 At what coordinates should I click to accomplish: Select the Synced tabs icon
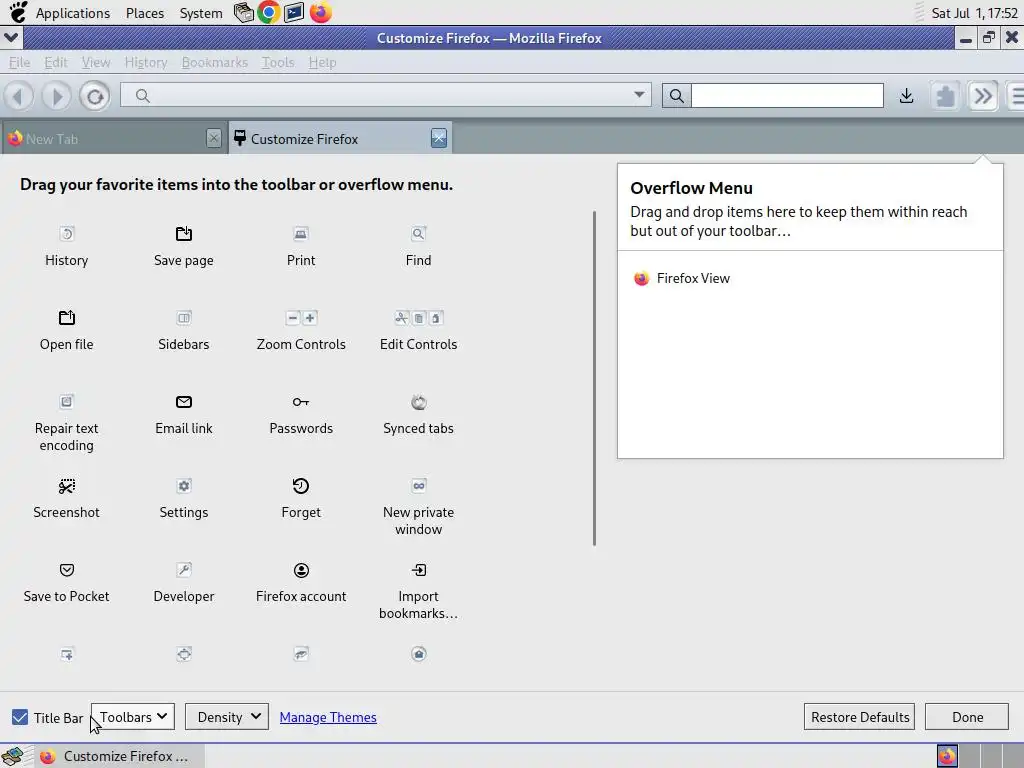click(x=419, y=402)
